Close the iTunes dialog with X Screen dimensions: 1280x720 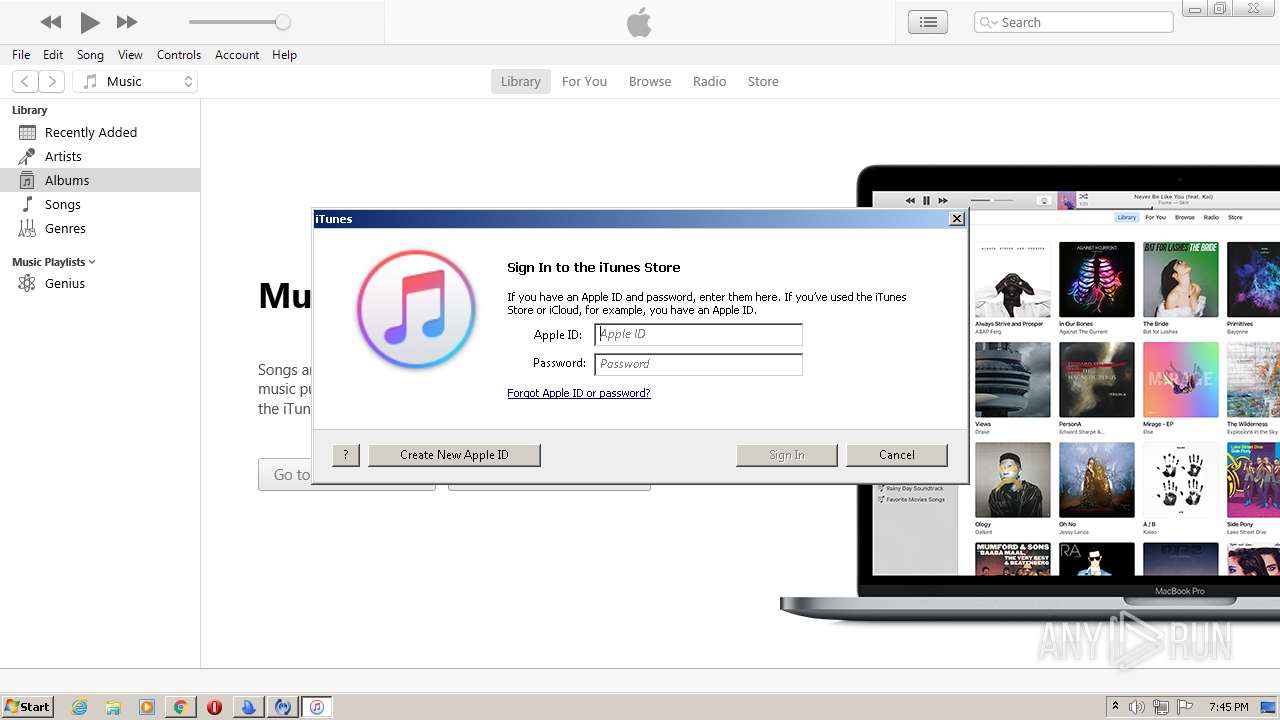point(957,219)
